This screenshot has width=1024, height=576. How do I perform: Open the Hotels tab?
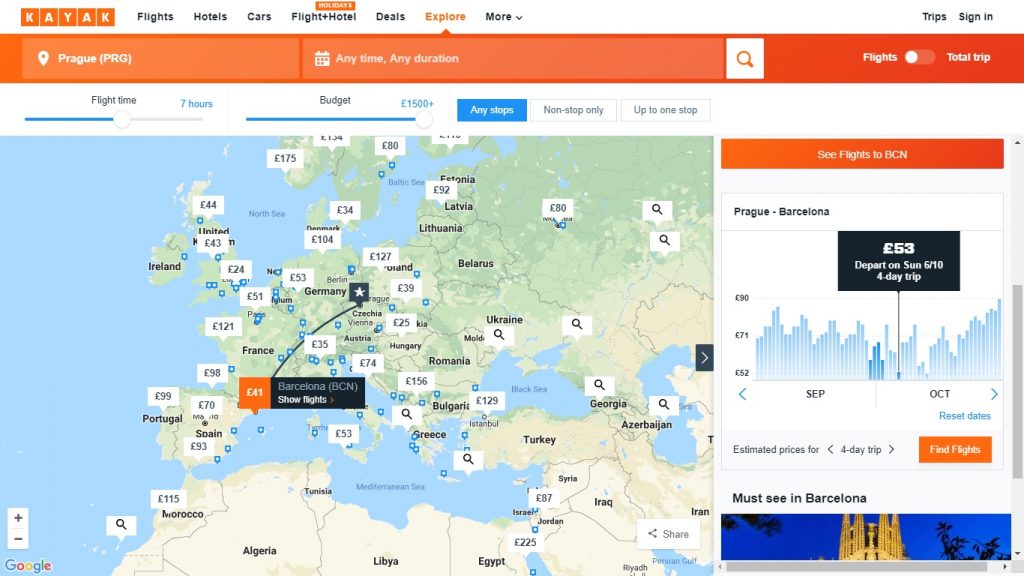210,17
